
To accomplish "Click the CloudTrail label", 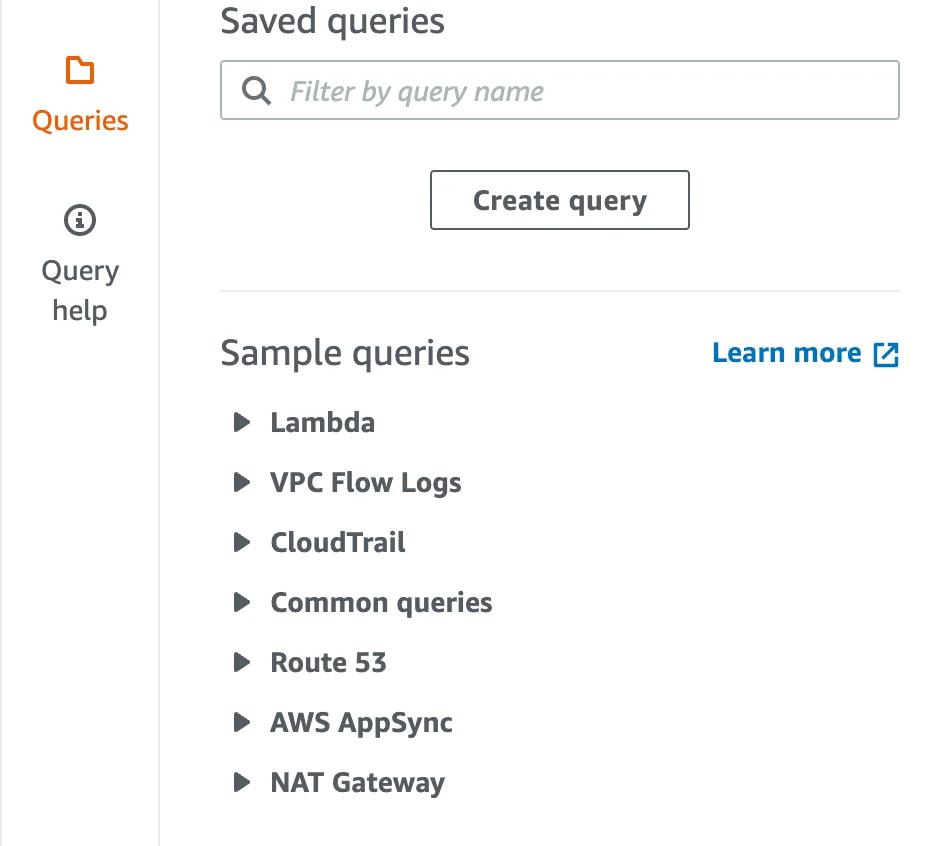I will [338, 542].
